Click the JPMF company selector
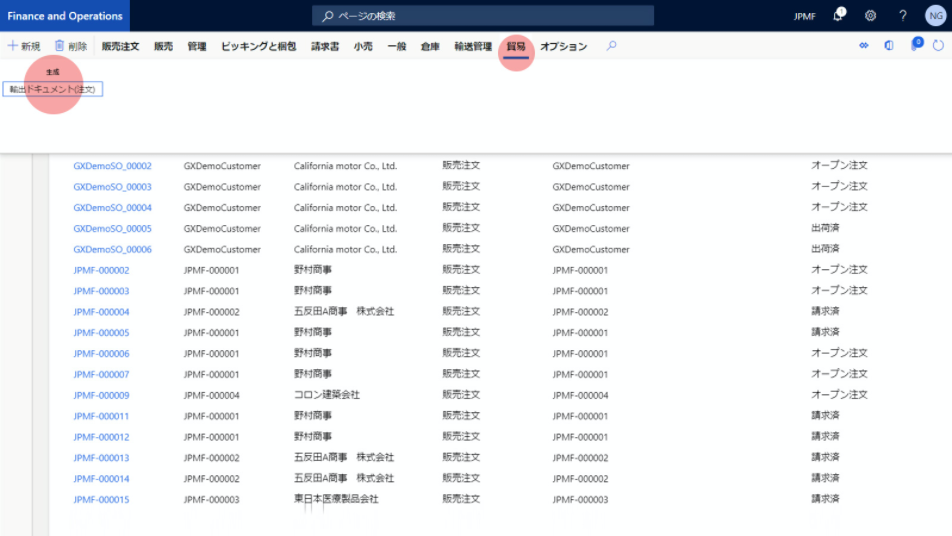 coord(804,16)
